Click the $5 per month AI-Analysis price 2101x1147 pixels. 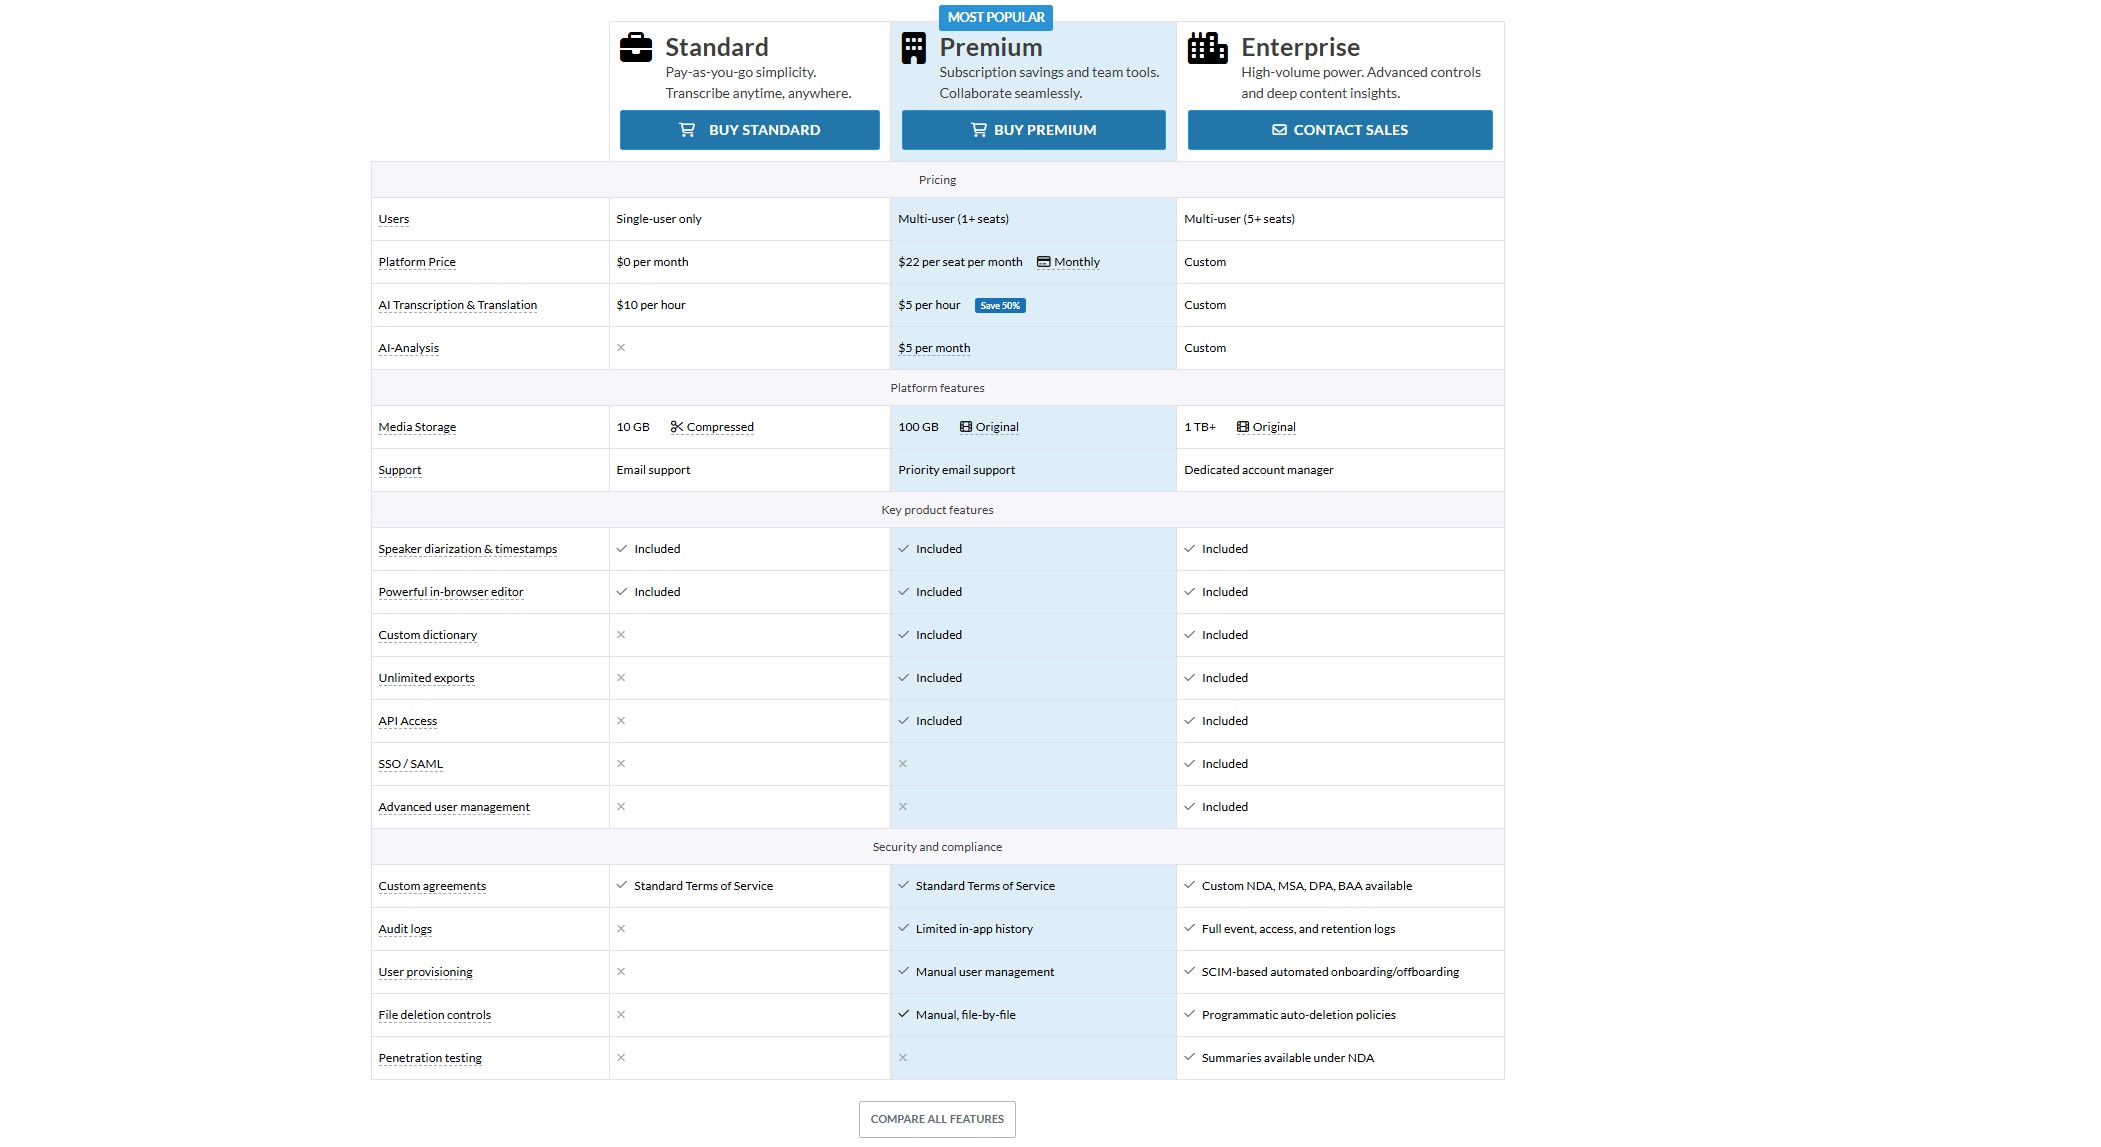[934, 348]
